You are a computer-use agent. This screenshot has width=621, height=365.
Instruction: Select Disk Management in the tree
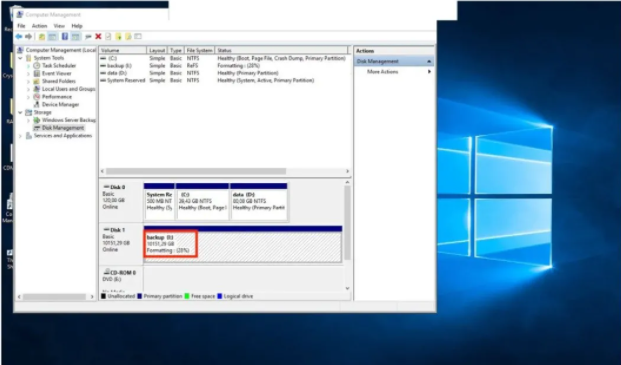63,128
